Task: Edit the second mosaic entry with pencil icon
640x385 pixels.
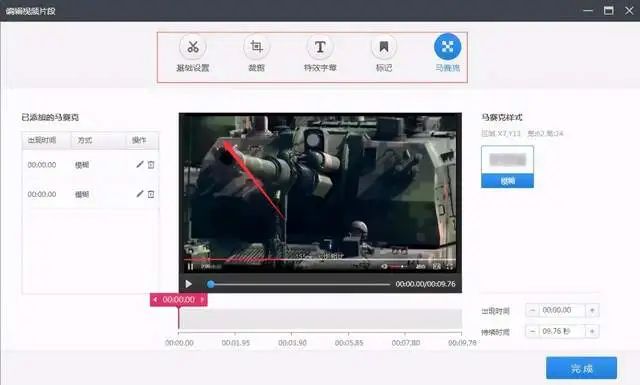Action: 140,194
